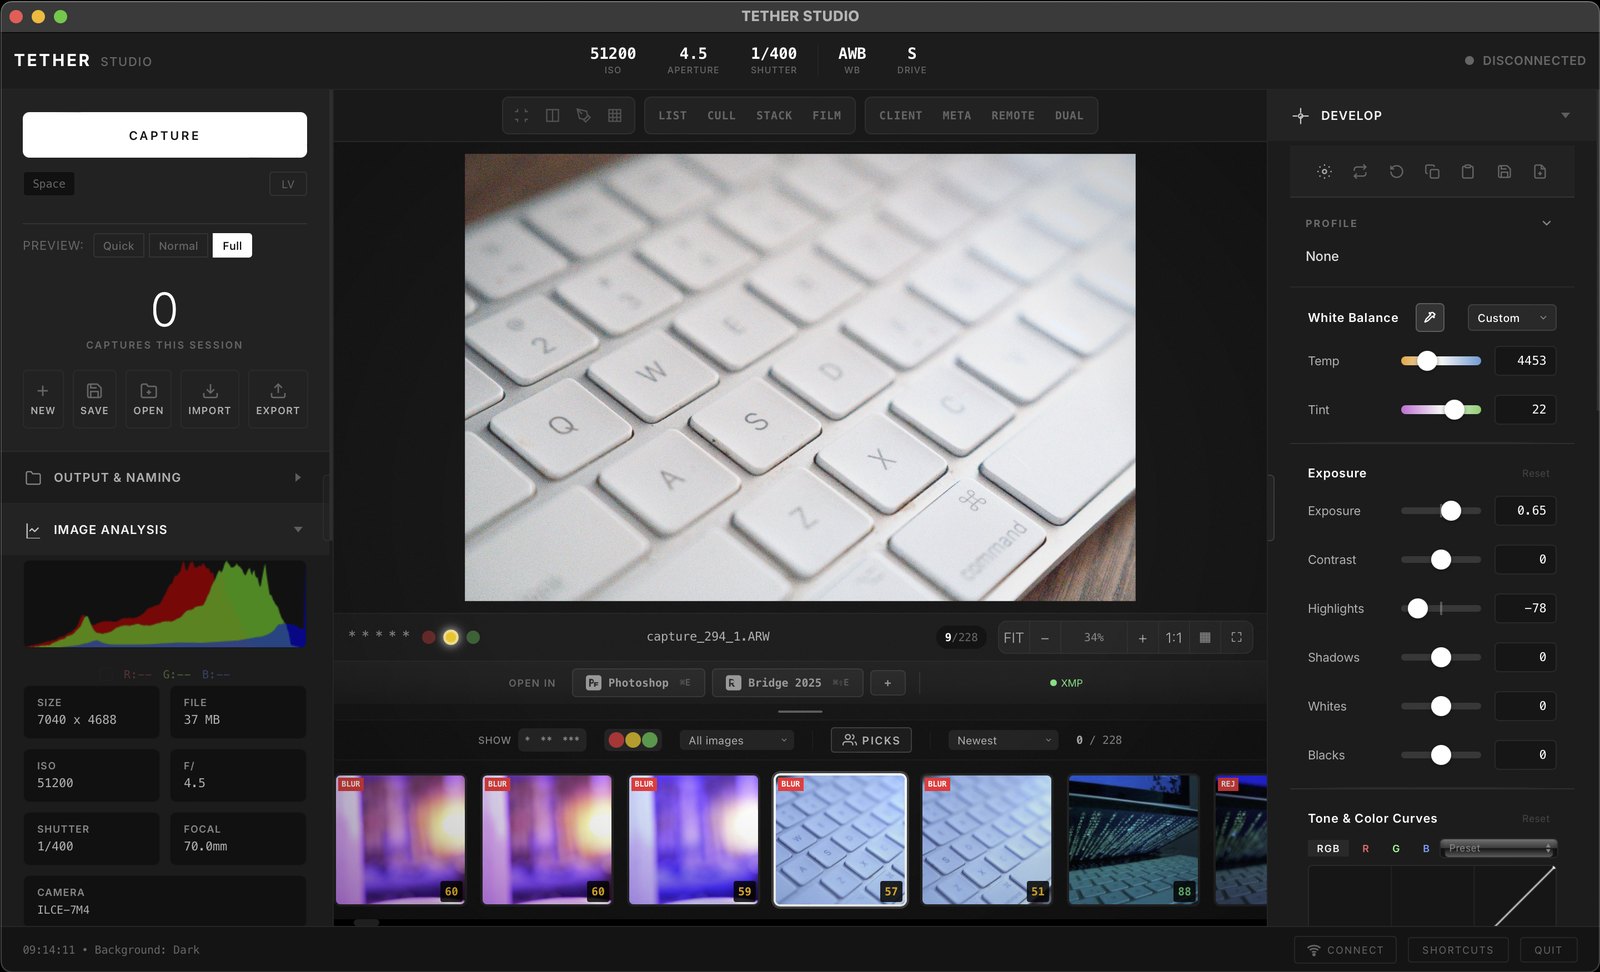Expand the Output & Naming section

click(x=165, y=478)
